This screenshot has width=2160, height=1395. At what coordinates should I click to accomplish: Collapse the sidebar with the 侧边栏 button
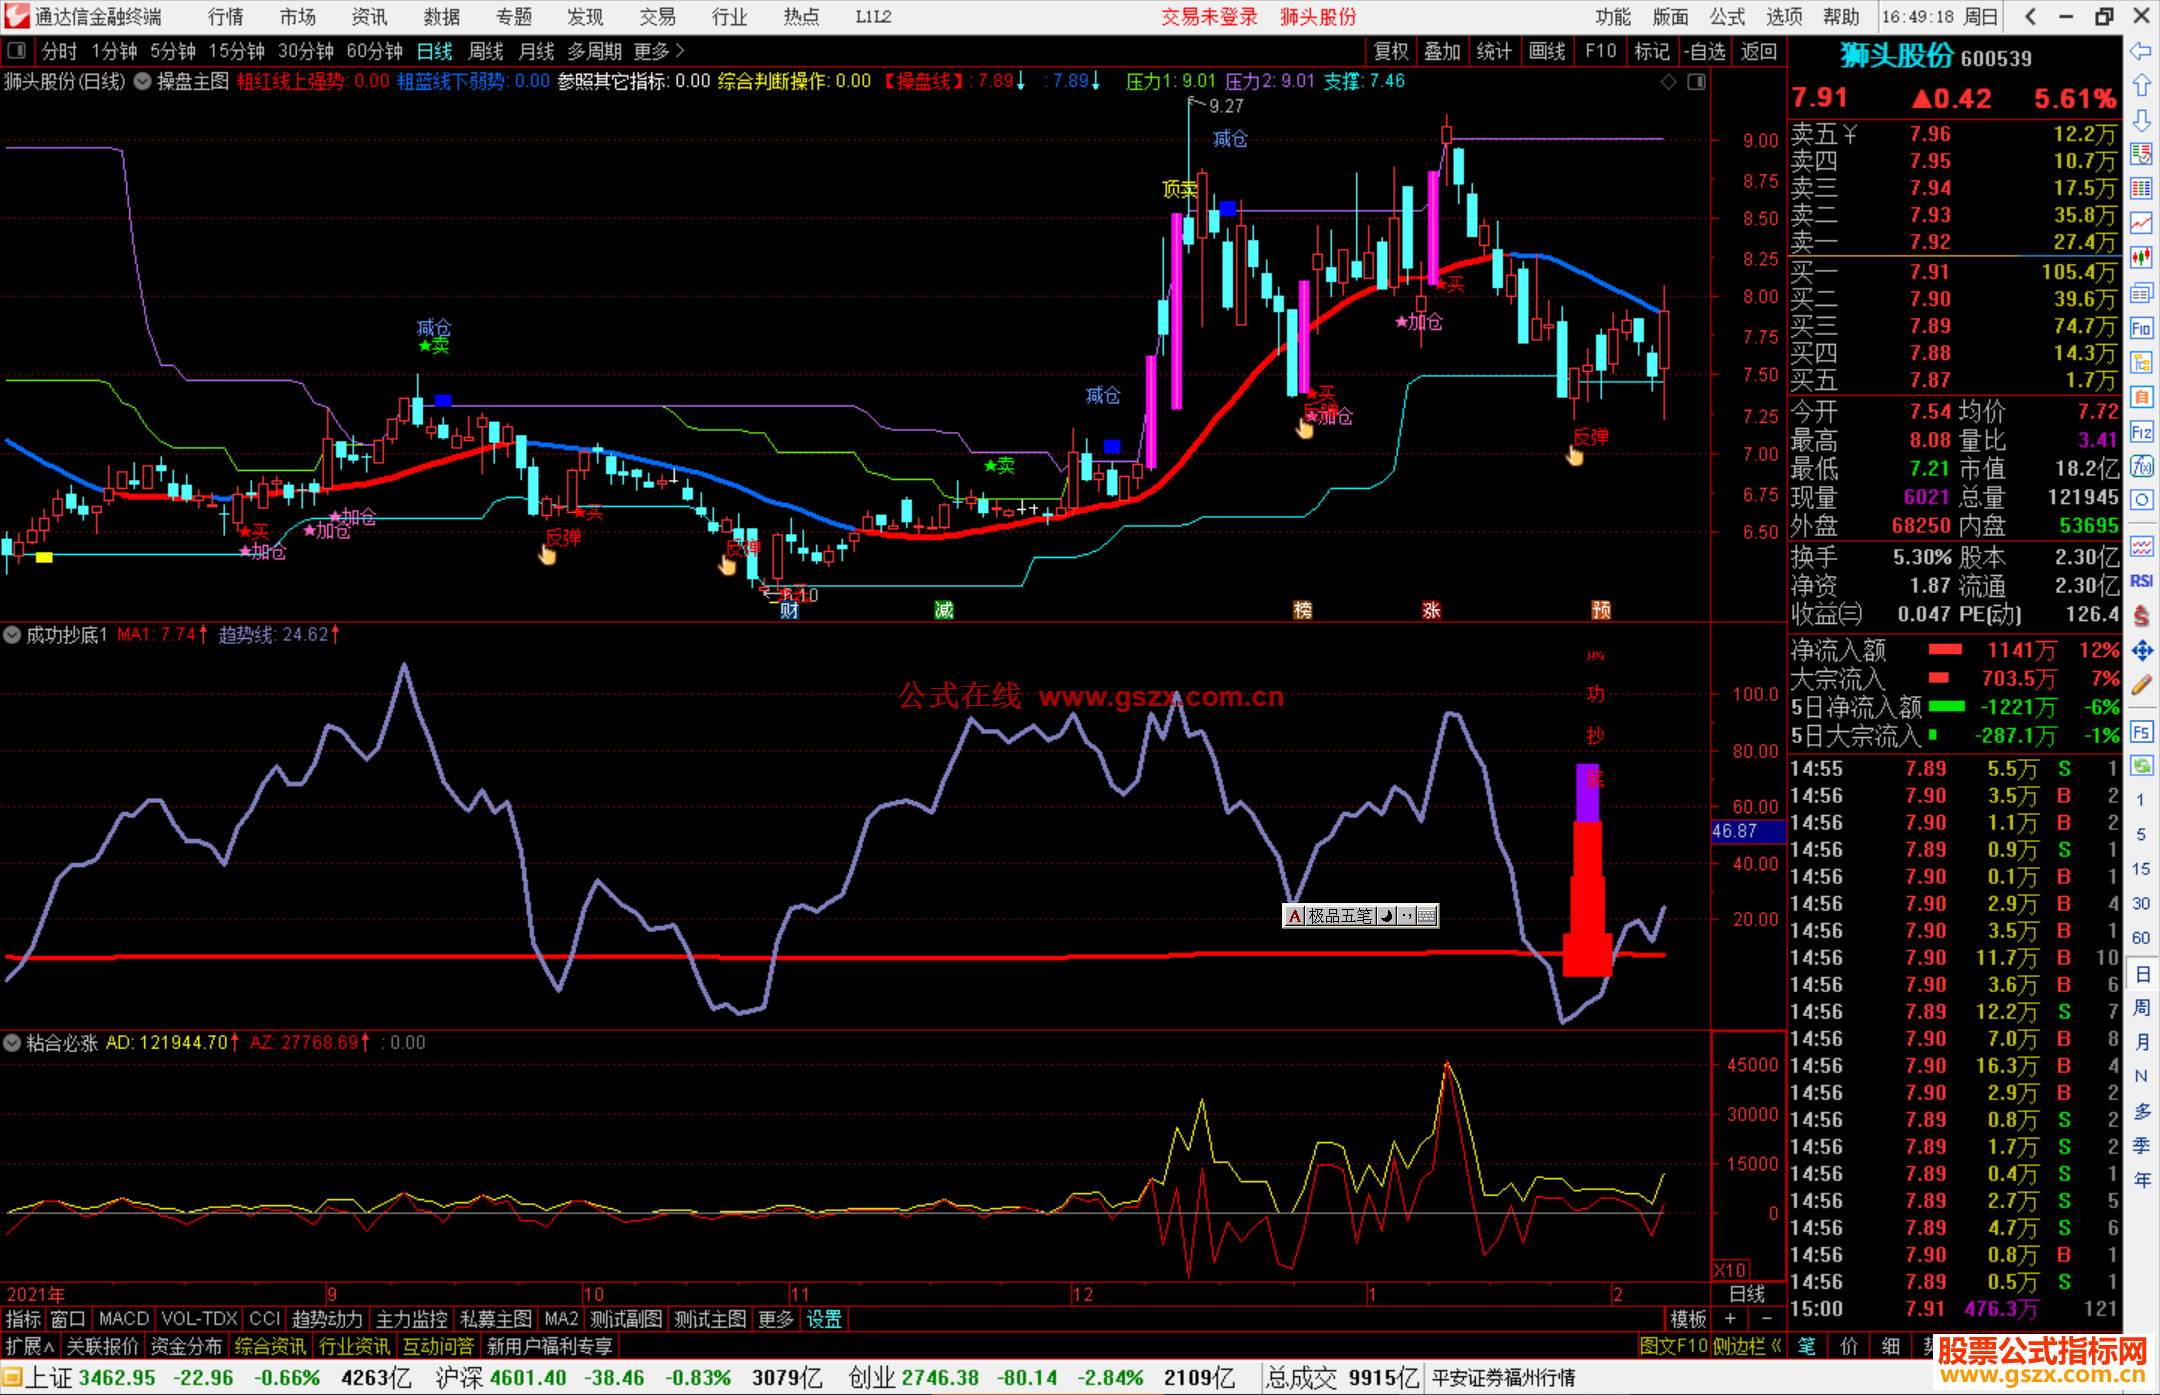1747,1346
